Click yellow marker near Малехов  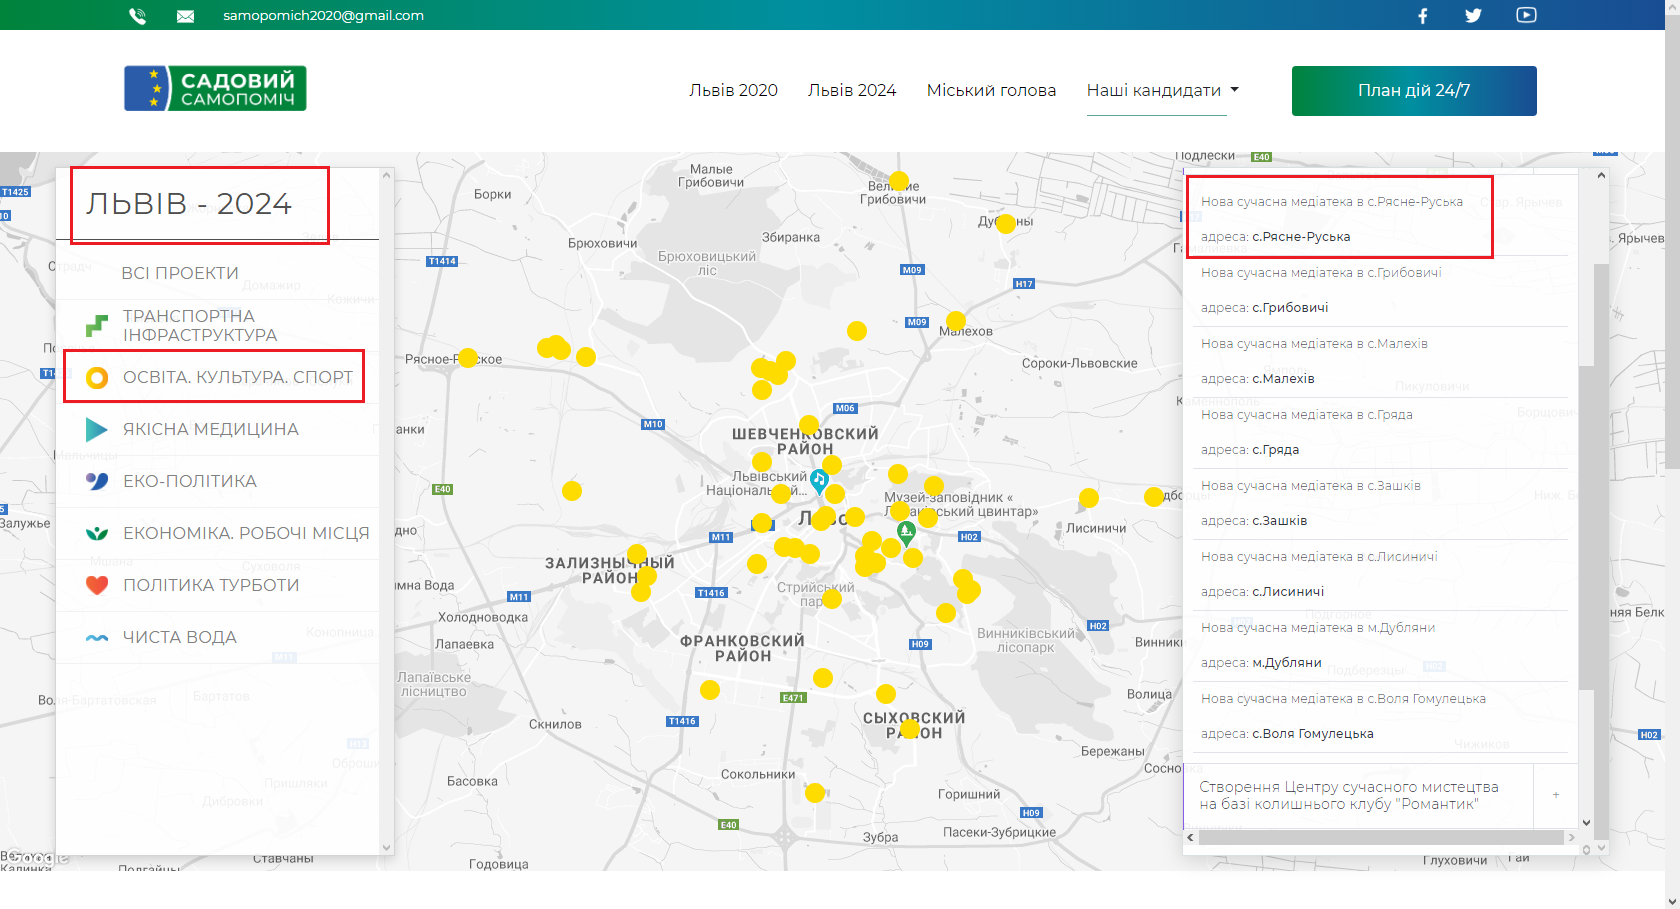[x=956, y=321]
